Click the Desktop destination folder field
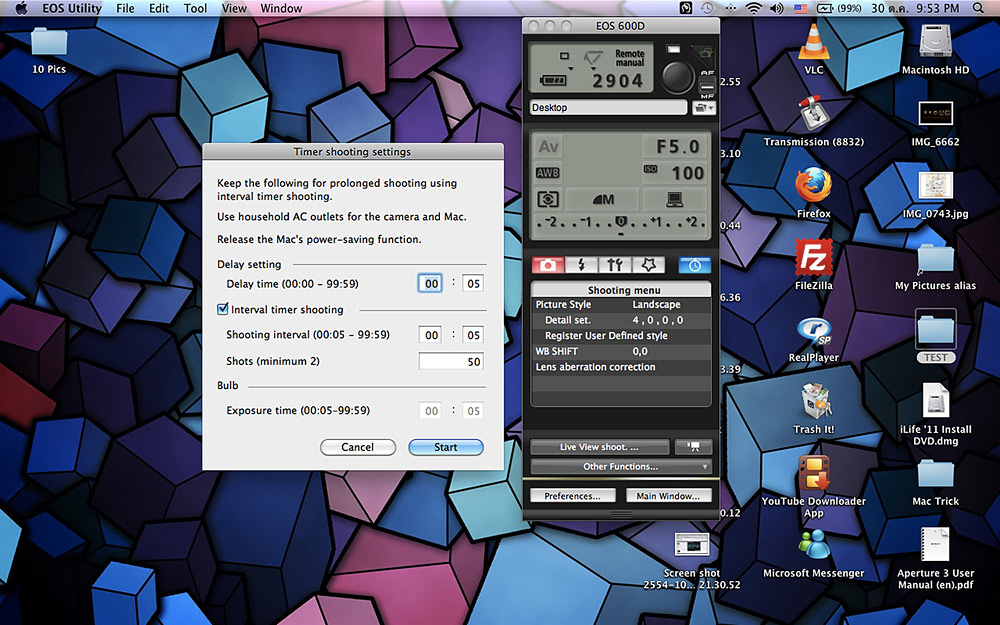 coord(608,108)
